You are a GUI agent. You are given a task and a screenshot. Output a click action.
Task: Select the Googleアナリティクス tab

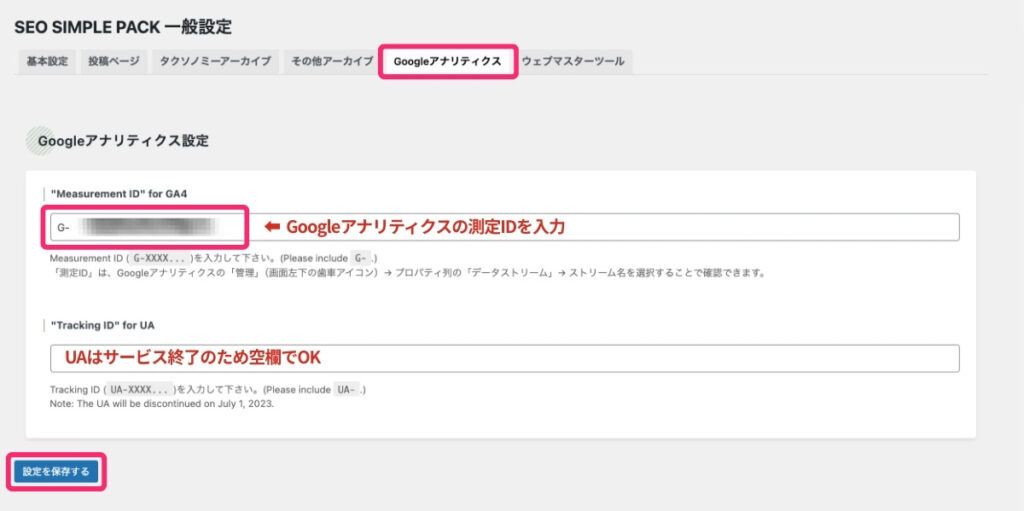(447, 61)
